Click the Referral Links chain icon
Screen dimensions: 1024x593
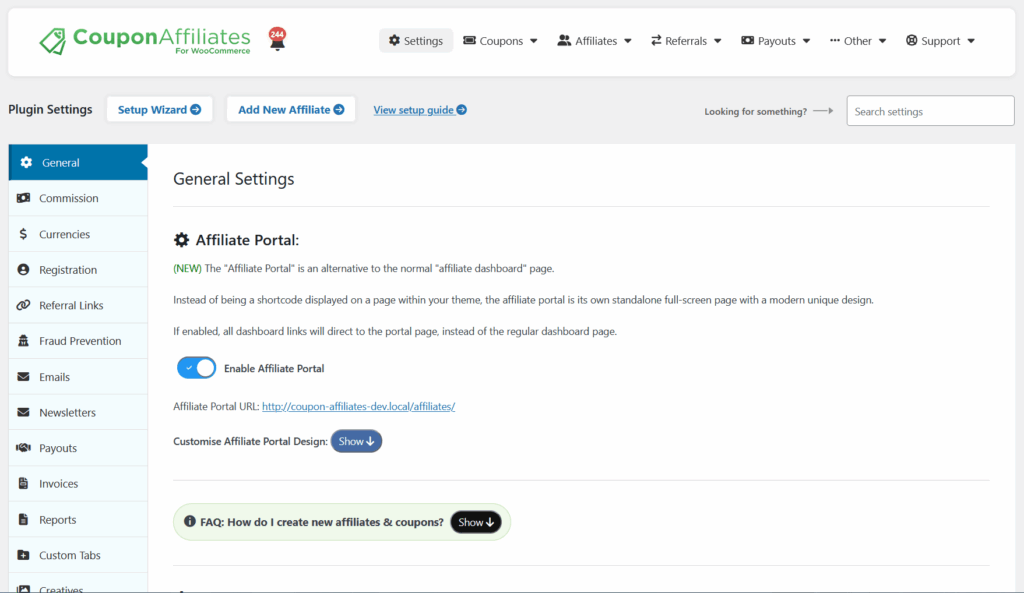[23, 305]
